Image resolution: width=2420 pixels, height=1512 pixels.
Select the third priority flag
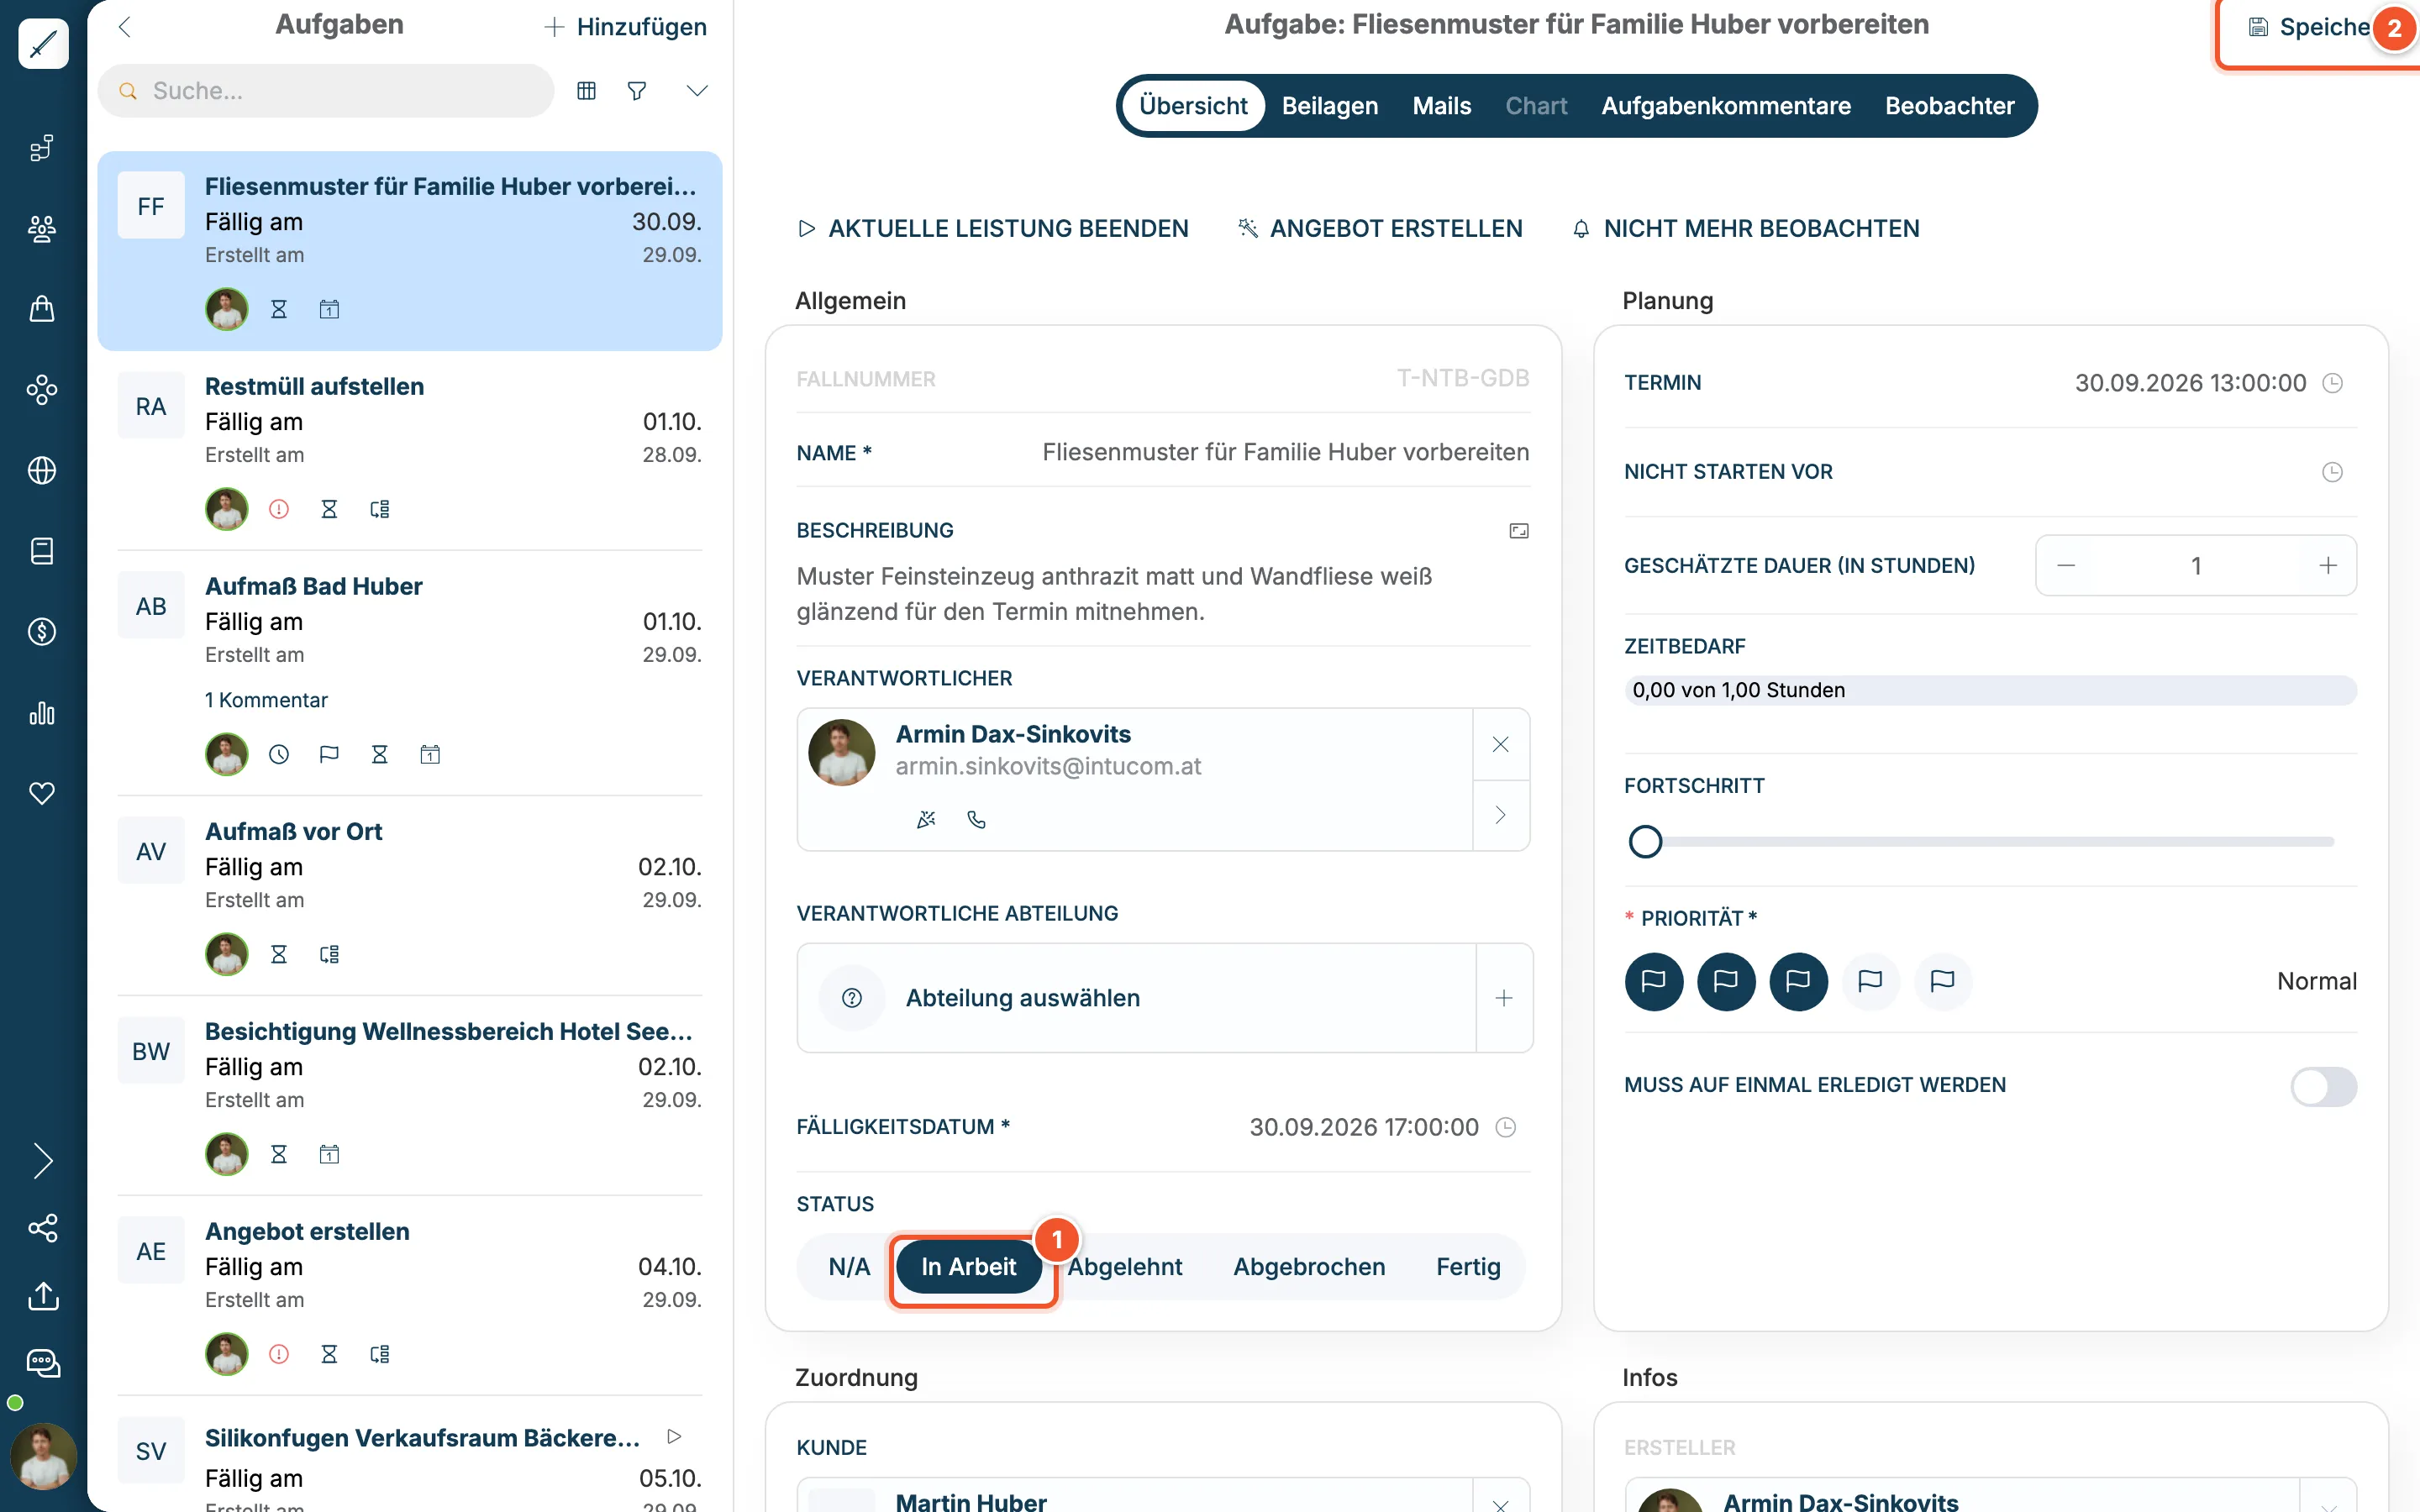click(x=1798, y=981)
